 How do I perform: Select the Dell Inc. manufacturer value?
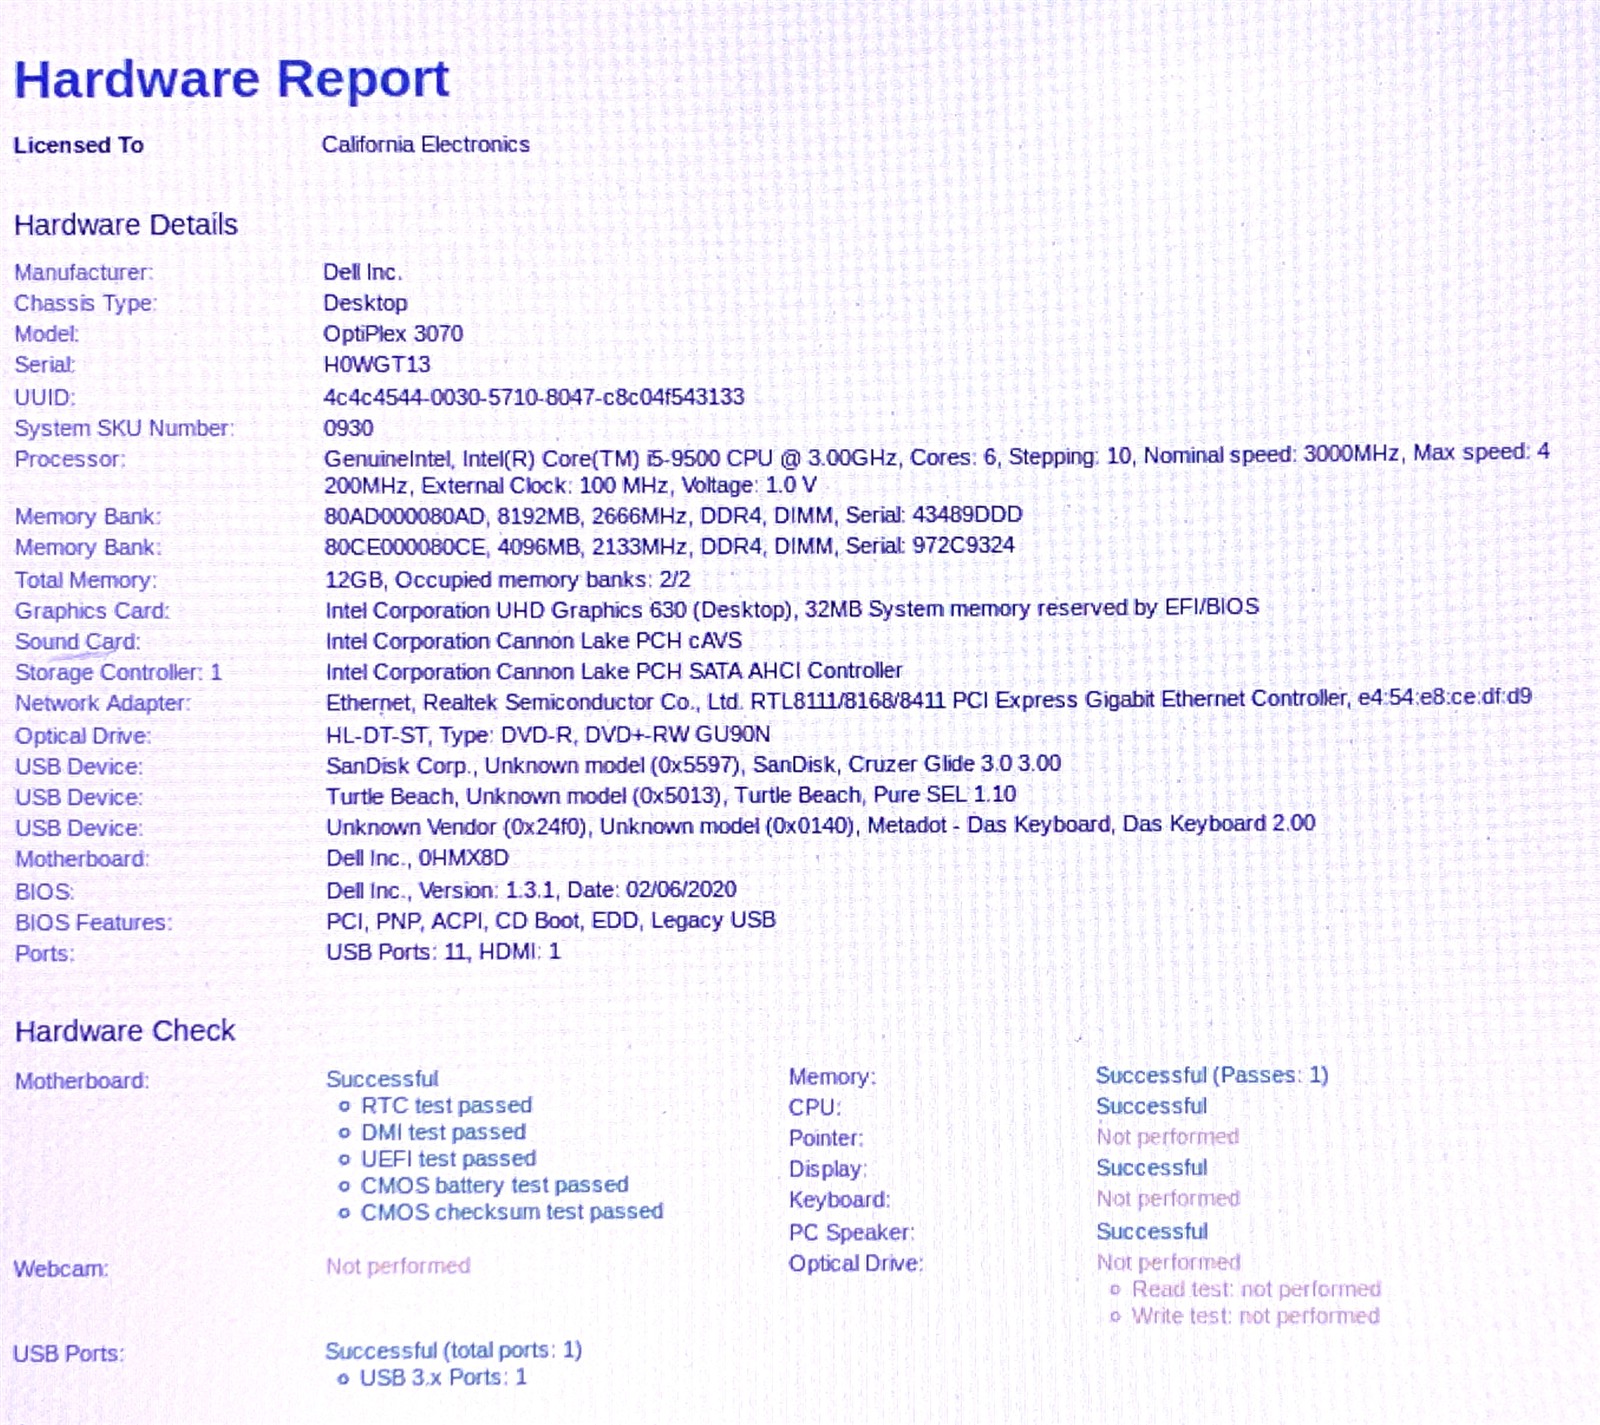click(x=362, y=272)
